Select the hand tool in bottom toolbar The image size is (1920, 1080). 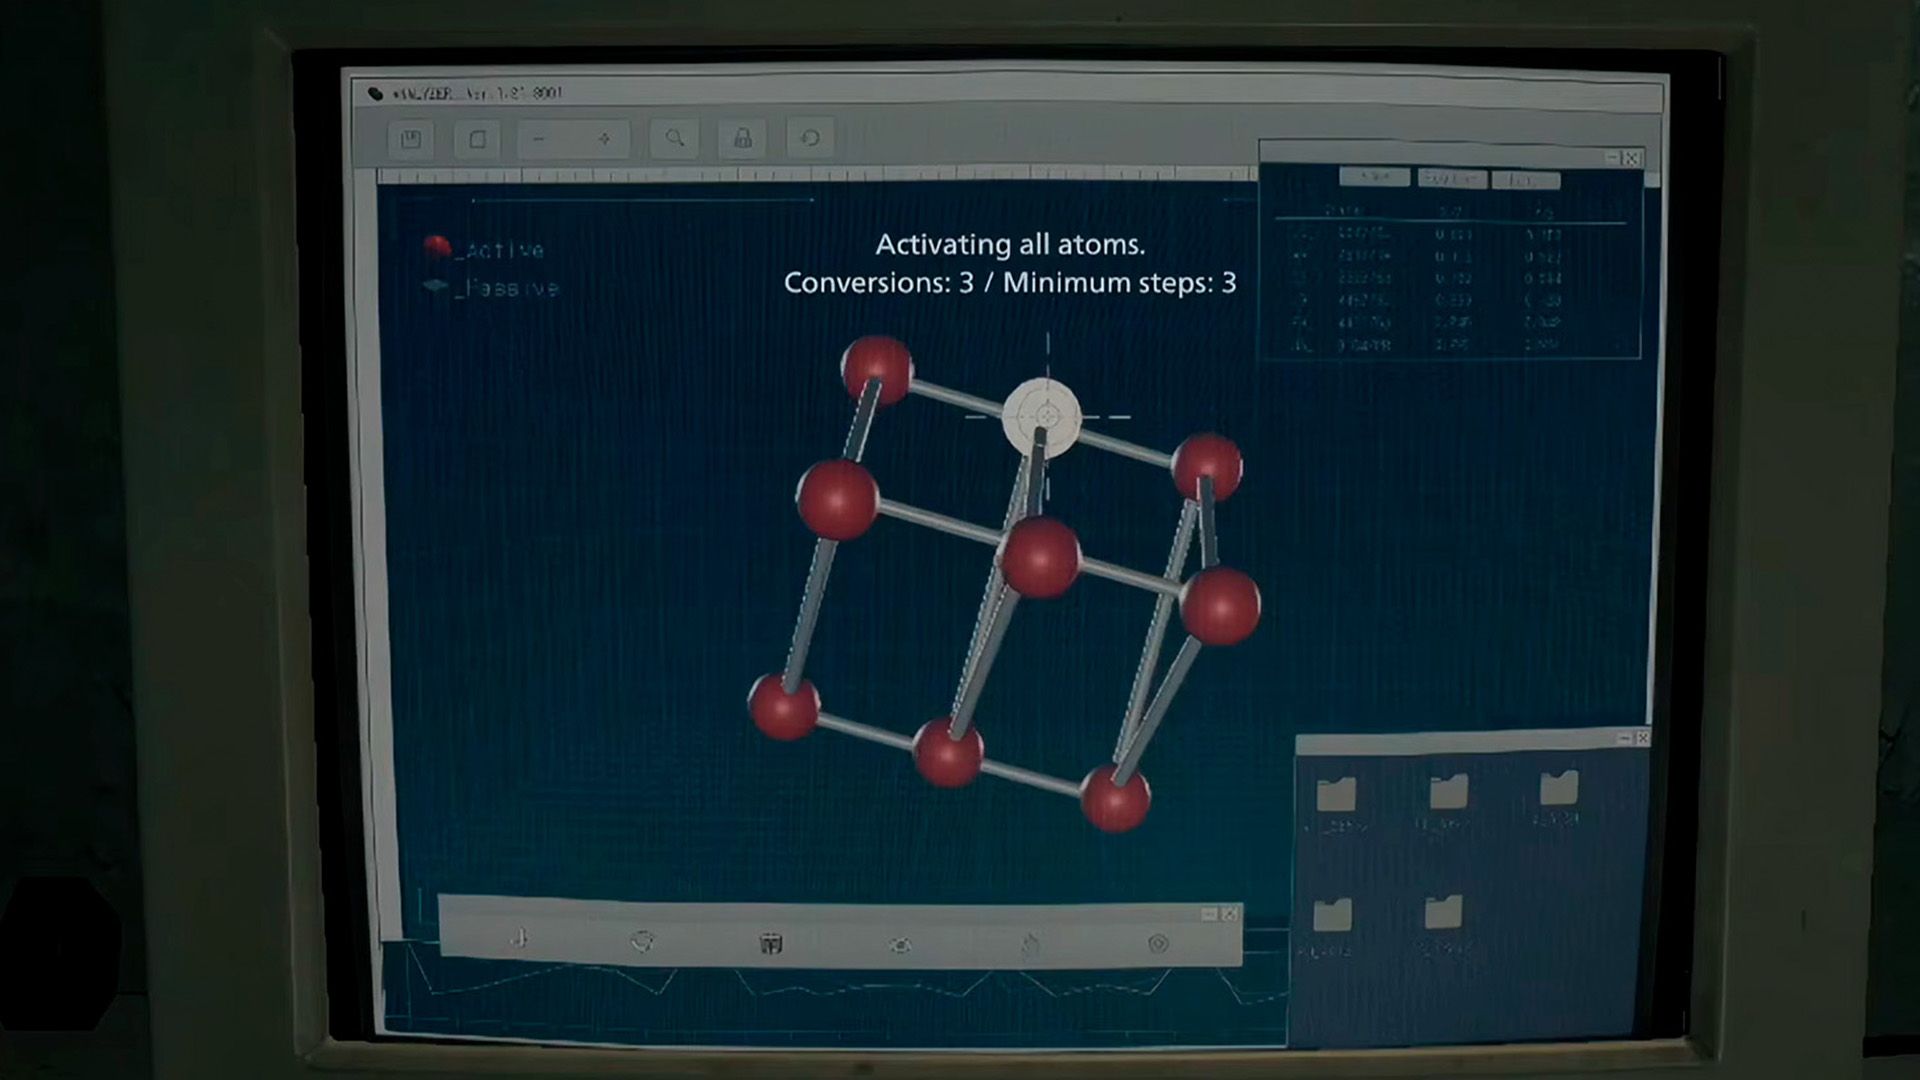[x=1030, y=944]
